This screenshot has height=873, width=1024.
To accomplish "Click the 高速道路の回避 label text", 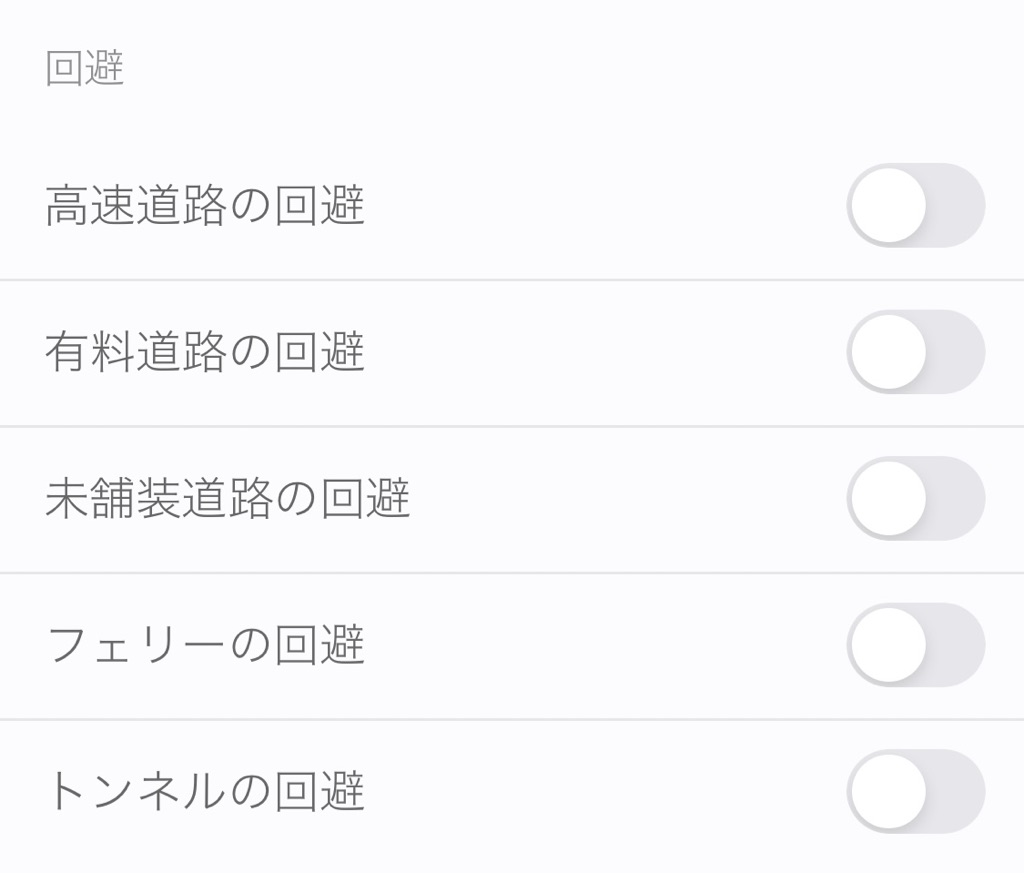I will pos(204,205).
